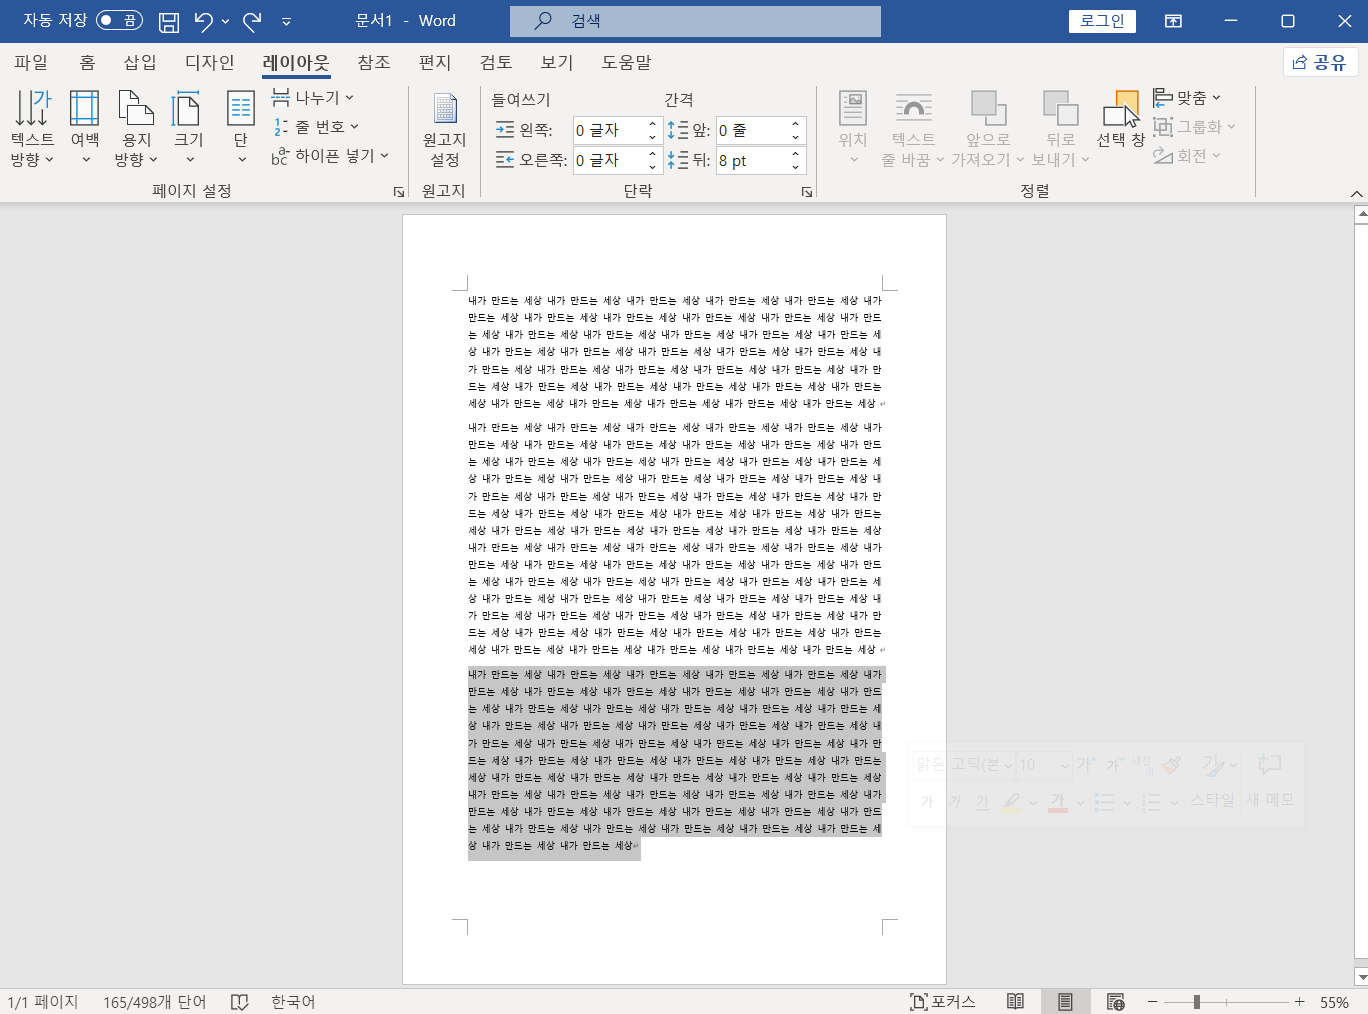The width and height of the screenshot is (1368, 1014).
Task: Click the zoom out minus button
Action: tap(1152, 1001)
